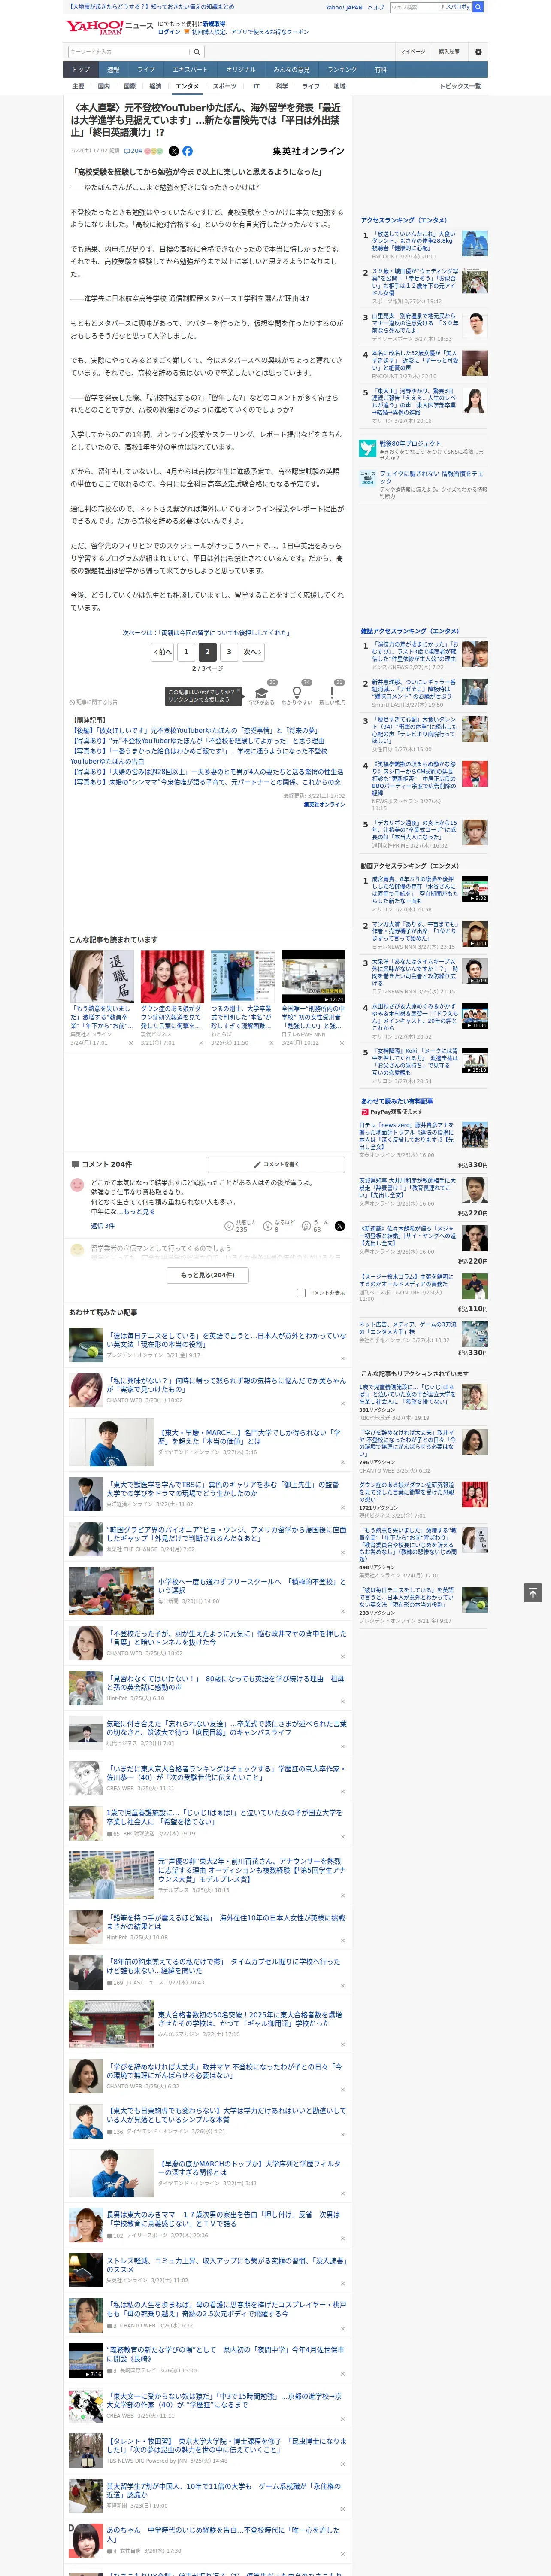Screen dimensions: 551x2576
Task: Click the search magnifier button in header
Action: [197, 51]
